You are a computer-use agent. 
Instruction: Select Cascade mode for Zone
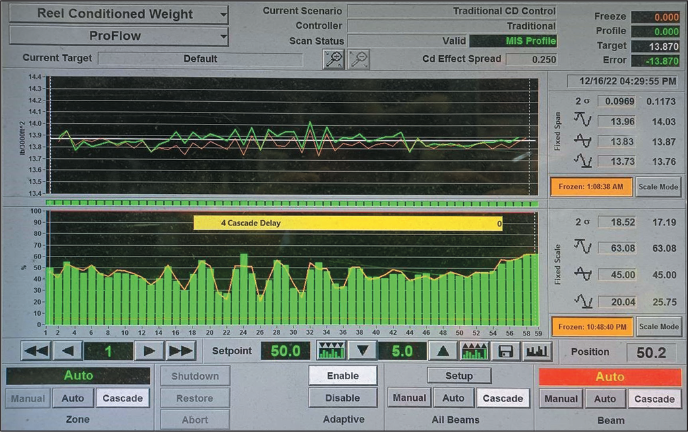tap(122, 398)
